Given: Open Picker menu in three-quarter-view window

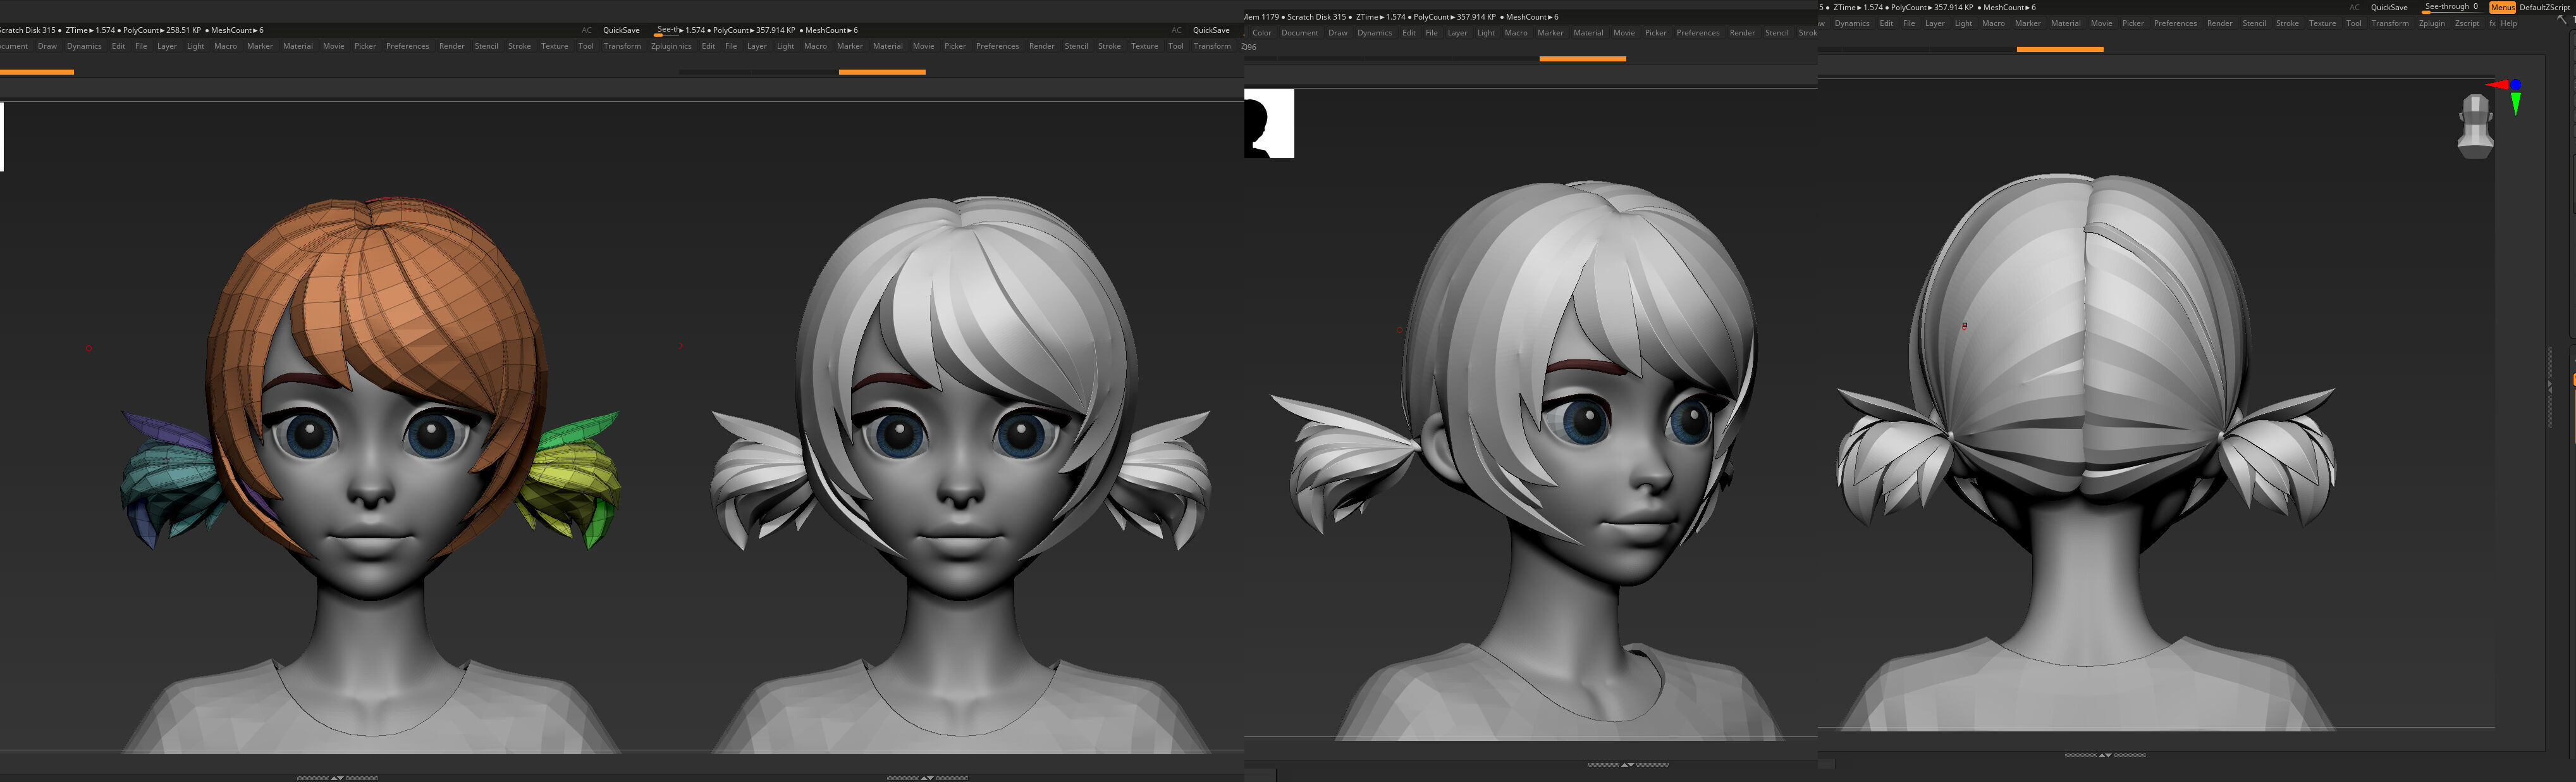Looking at the screenshot, I should 1655,33.
